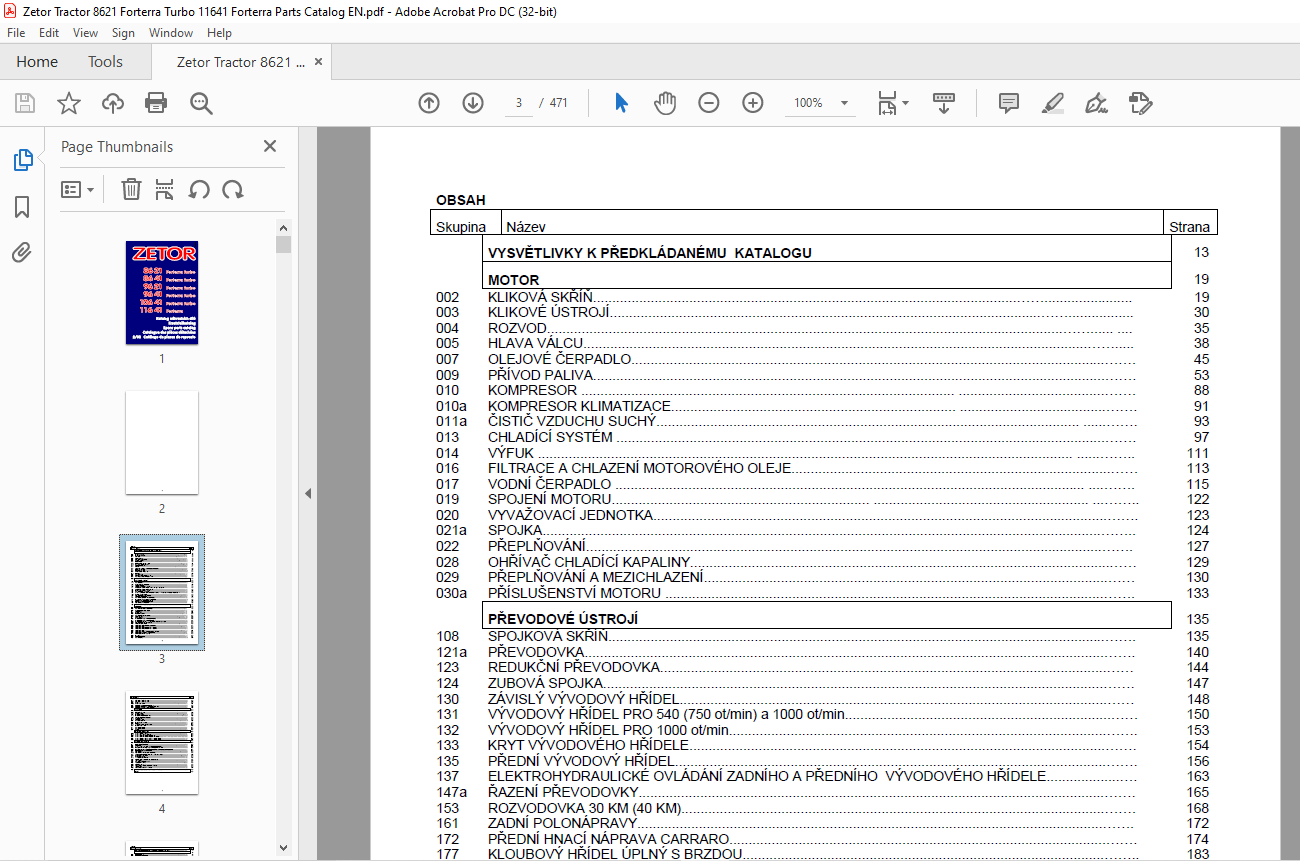
Task: Click the PŘEVODOVÉ ÚSTROJÍ section heading
Action: pos(563,619)
